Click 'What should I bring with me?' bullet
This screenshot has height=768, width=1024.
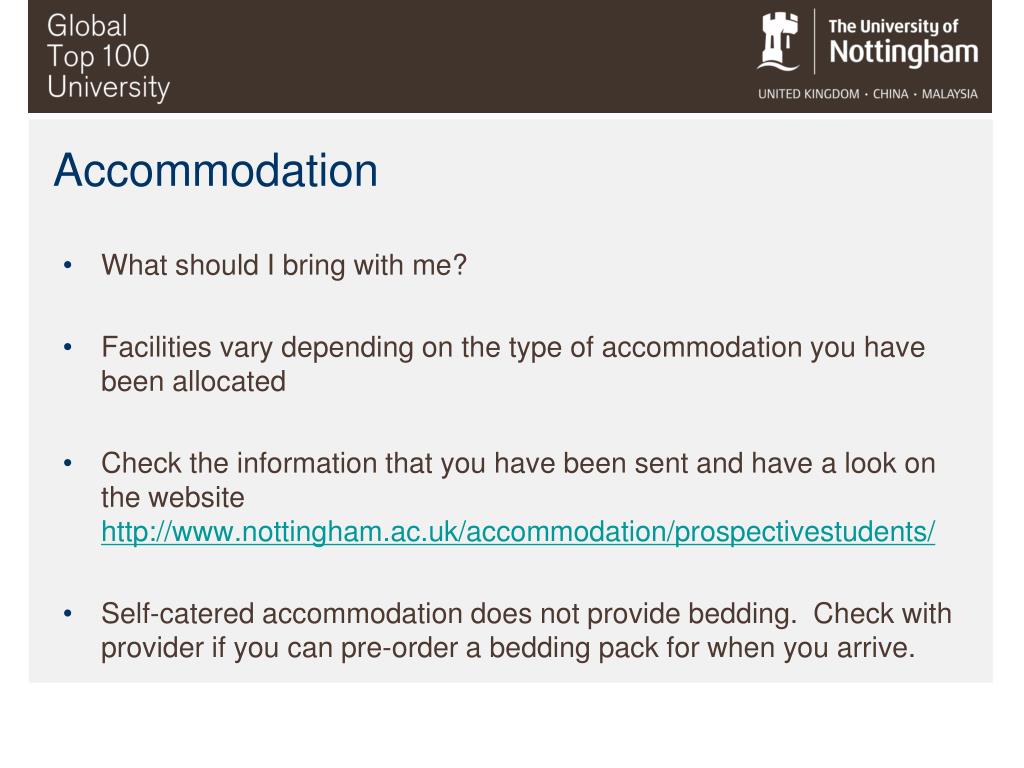284,266
